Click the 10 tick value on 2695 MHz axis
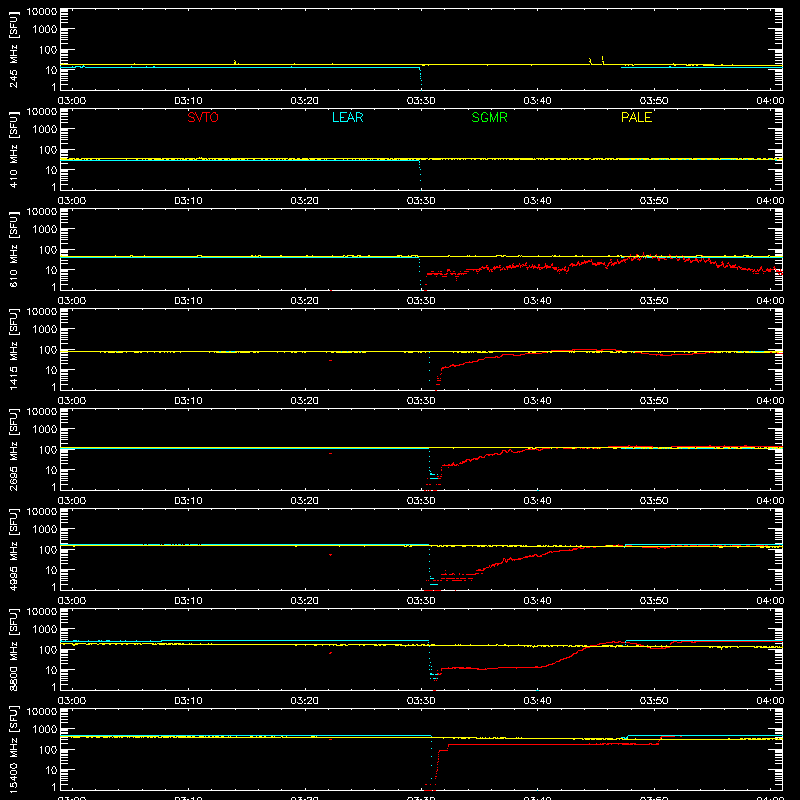Screen dimensions: 800x800 point(51,470)
